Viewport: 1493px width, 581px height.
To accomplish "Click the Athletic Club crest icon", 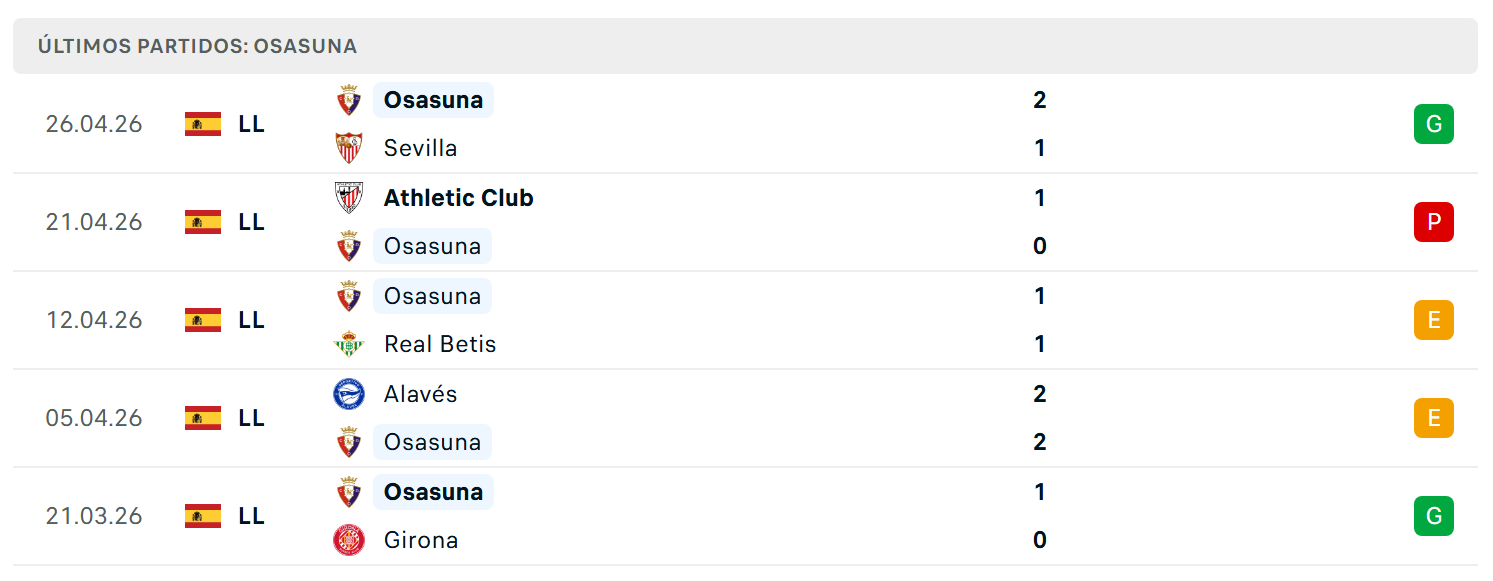I will click(x=348, y=198).
